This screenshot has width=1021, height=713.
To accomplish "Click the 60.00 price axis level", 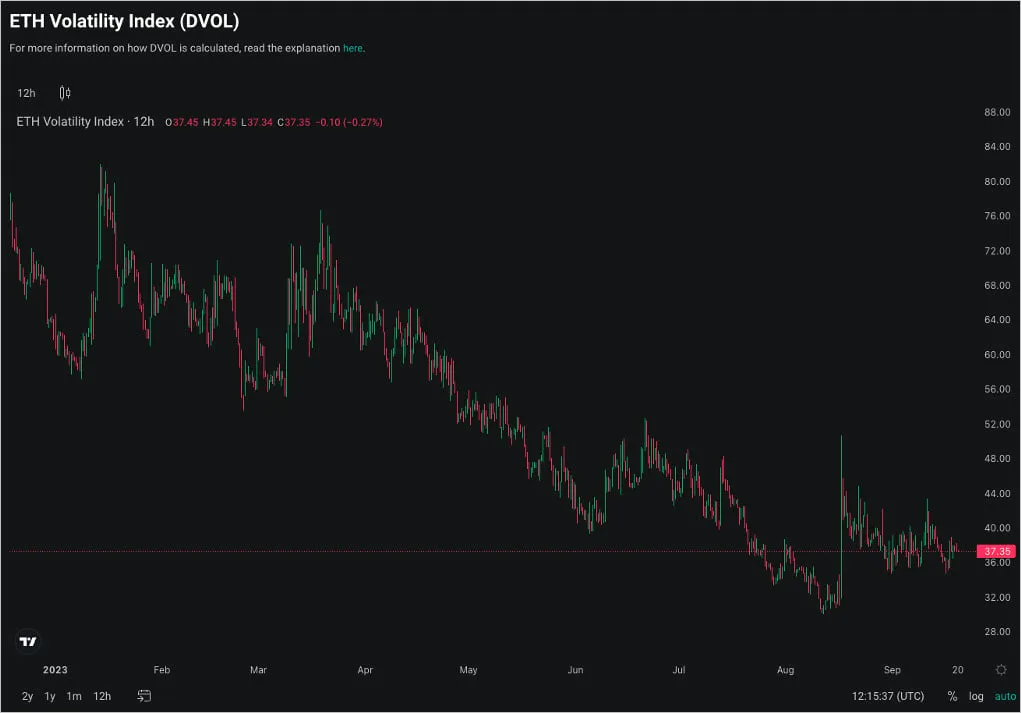I will [x=997, y=354].
